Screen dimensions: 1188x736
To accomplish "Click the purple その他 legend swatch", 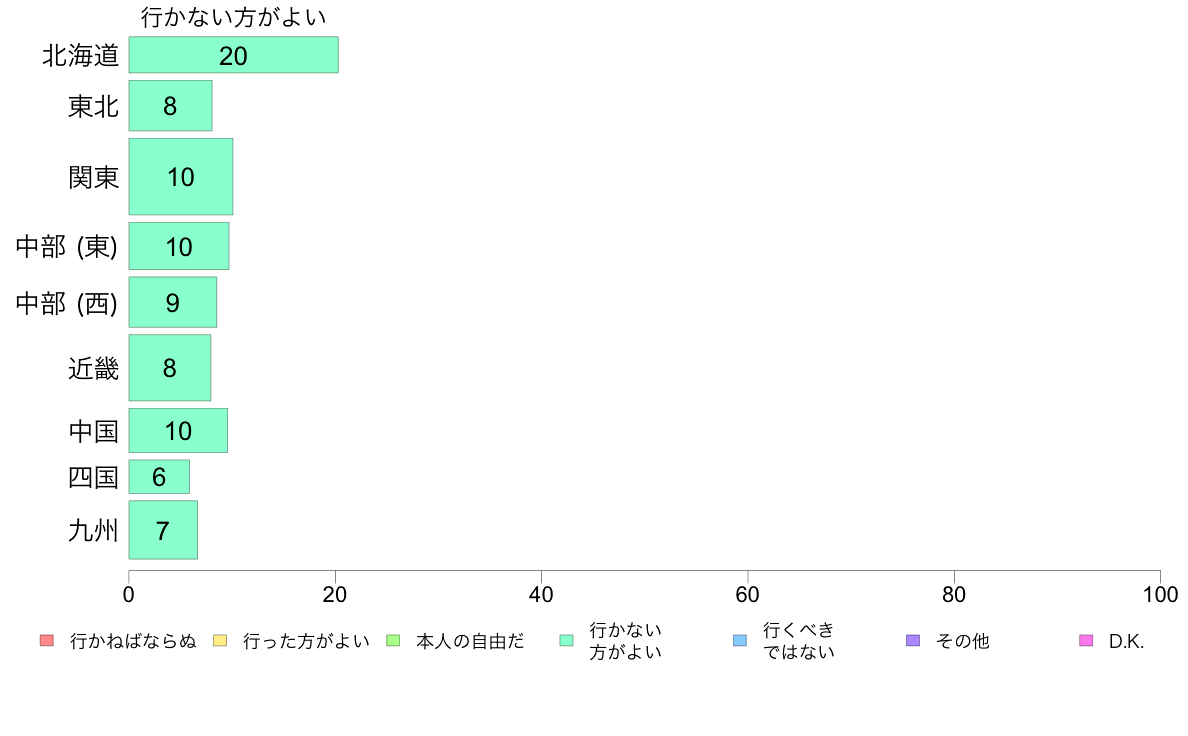I will coord(913,640).
